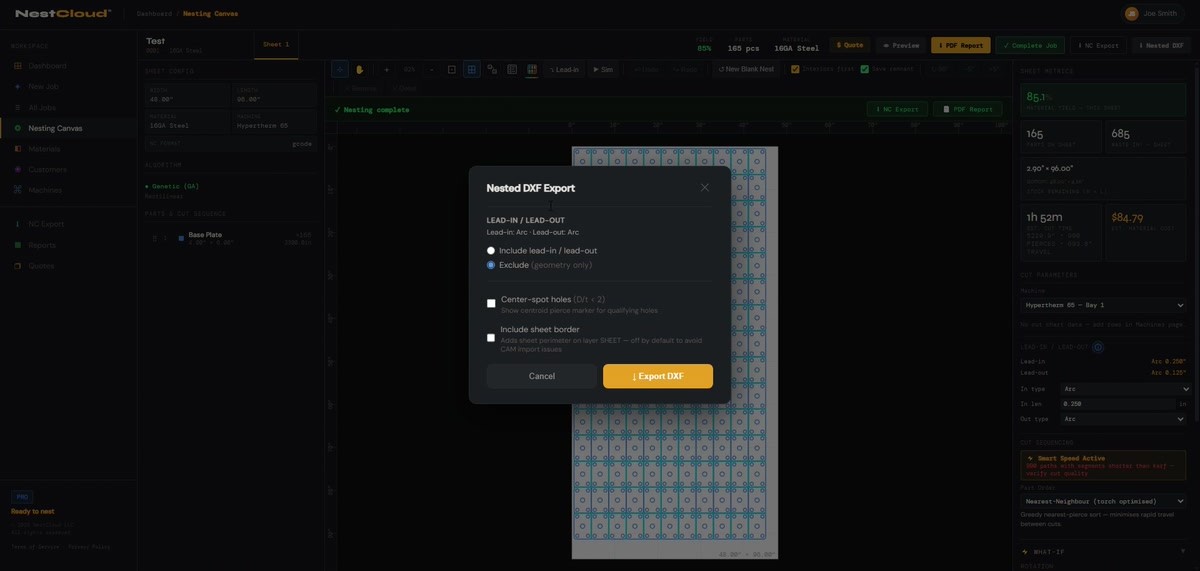Click the Dashboard breadcrumb link

tap(154, 14)
